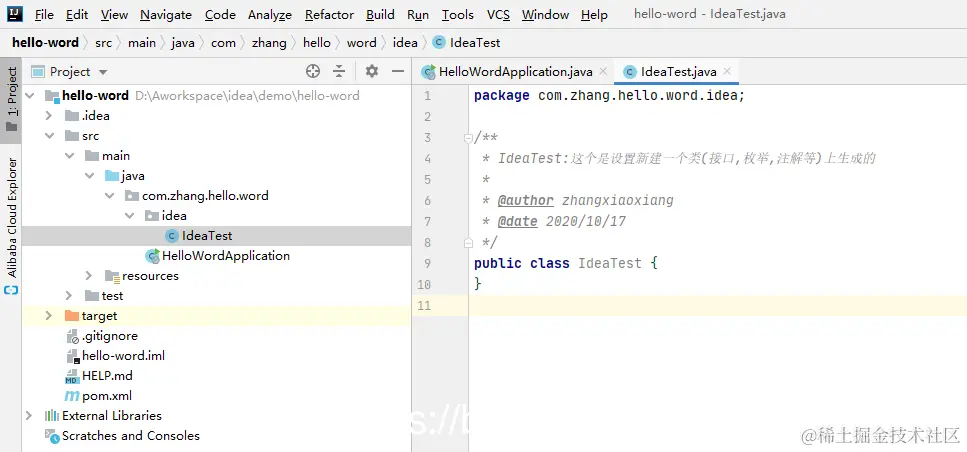Image resolution: width=967 pixels, height=452 pixels.
Task: Click the IntelliJ IDEA logo icon
Action: click(14, 14)
